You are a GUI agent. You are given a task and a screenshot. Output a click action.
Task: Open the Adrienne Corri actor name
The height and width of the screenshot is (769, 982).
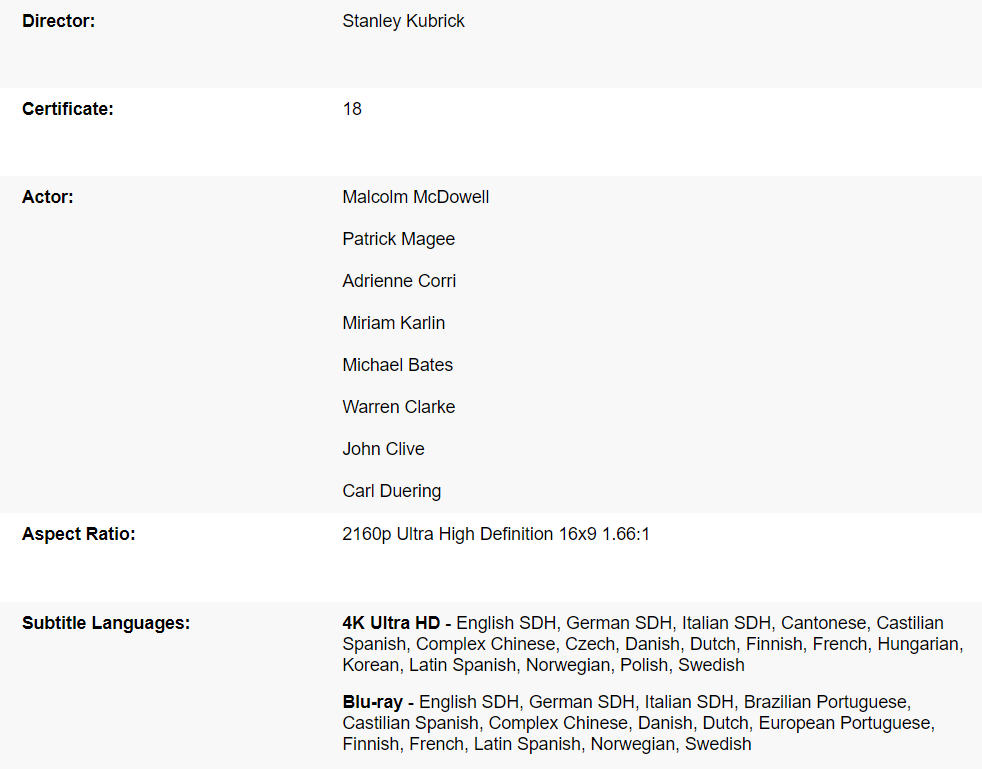point(399,281)
